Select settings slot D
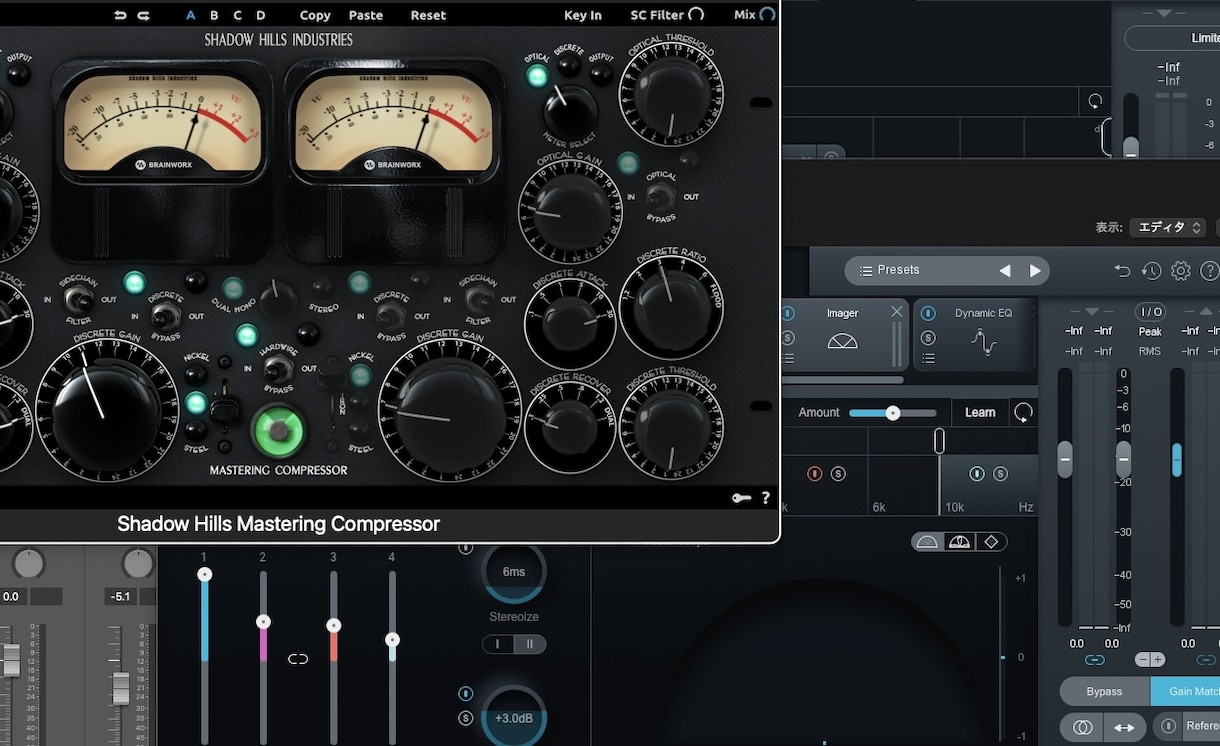1220x746 pixels. [x=261, y=15]
